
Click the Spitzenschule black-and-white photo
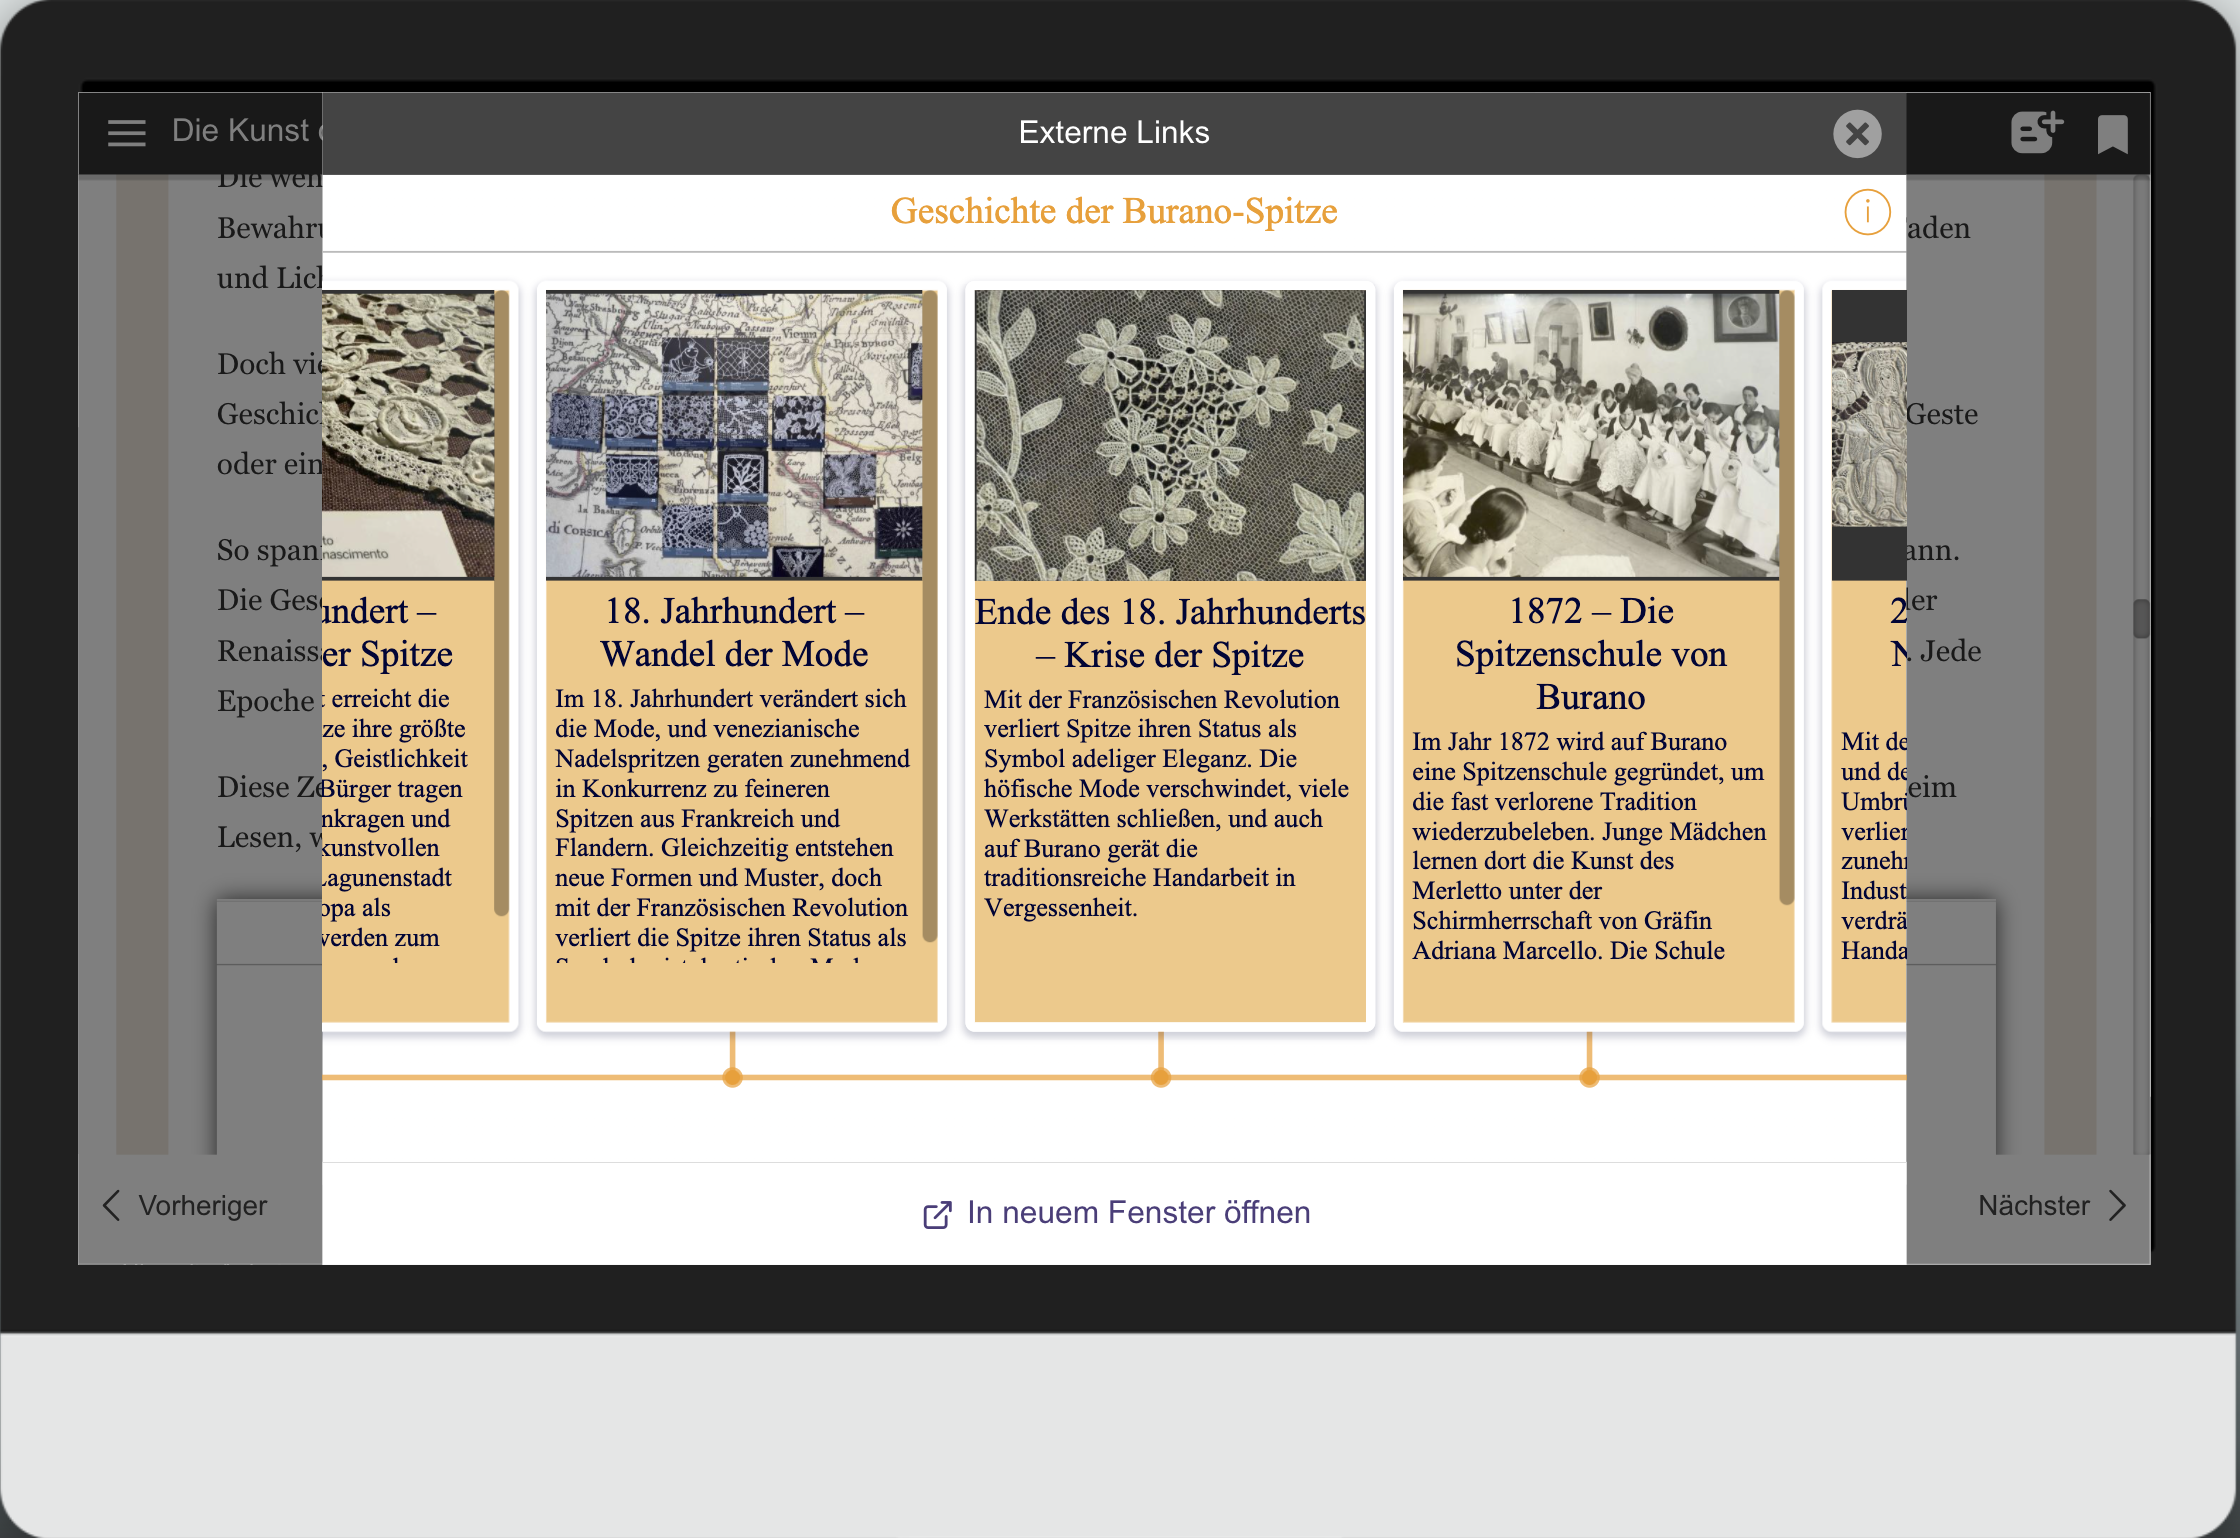[x=1590, y=435]
